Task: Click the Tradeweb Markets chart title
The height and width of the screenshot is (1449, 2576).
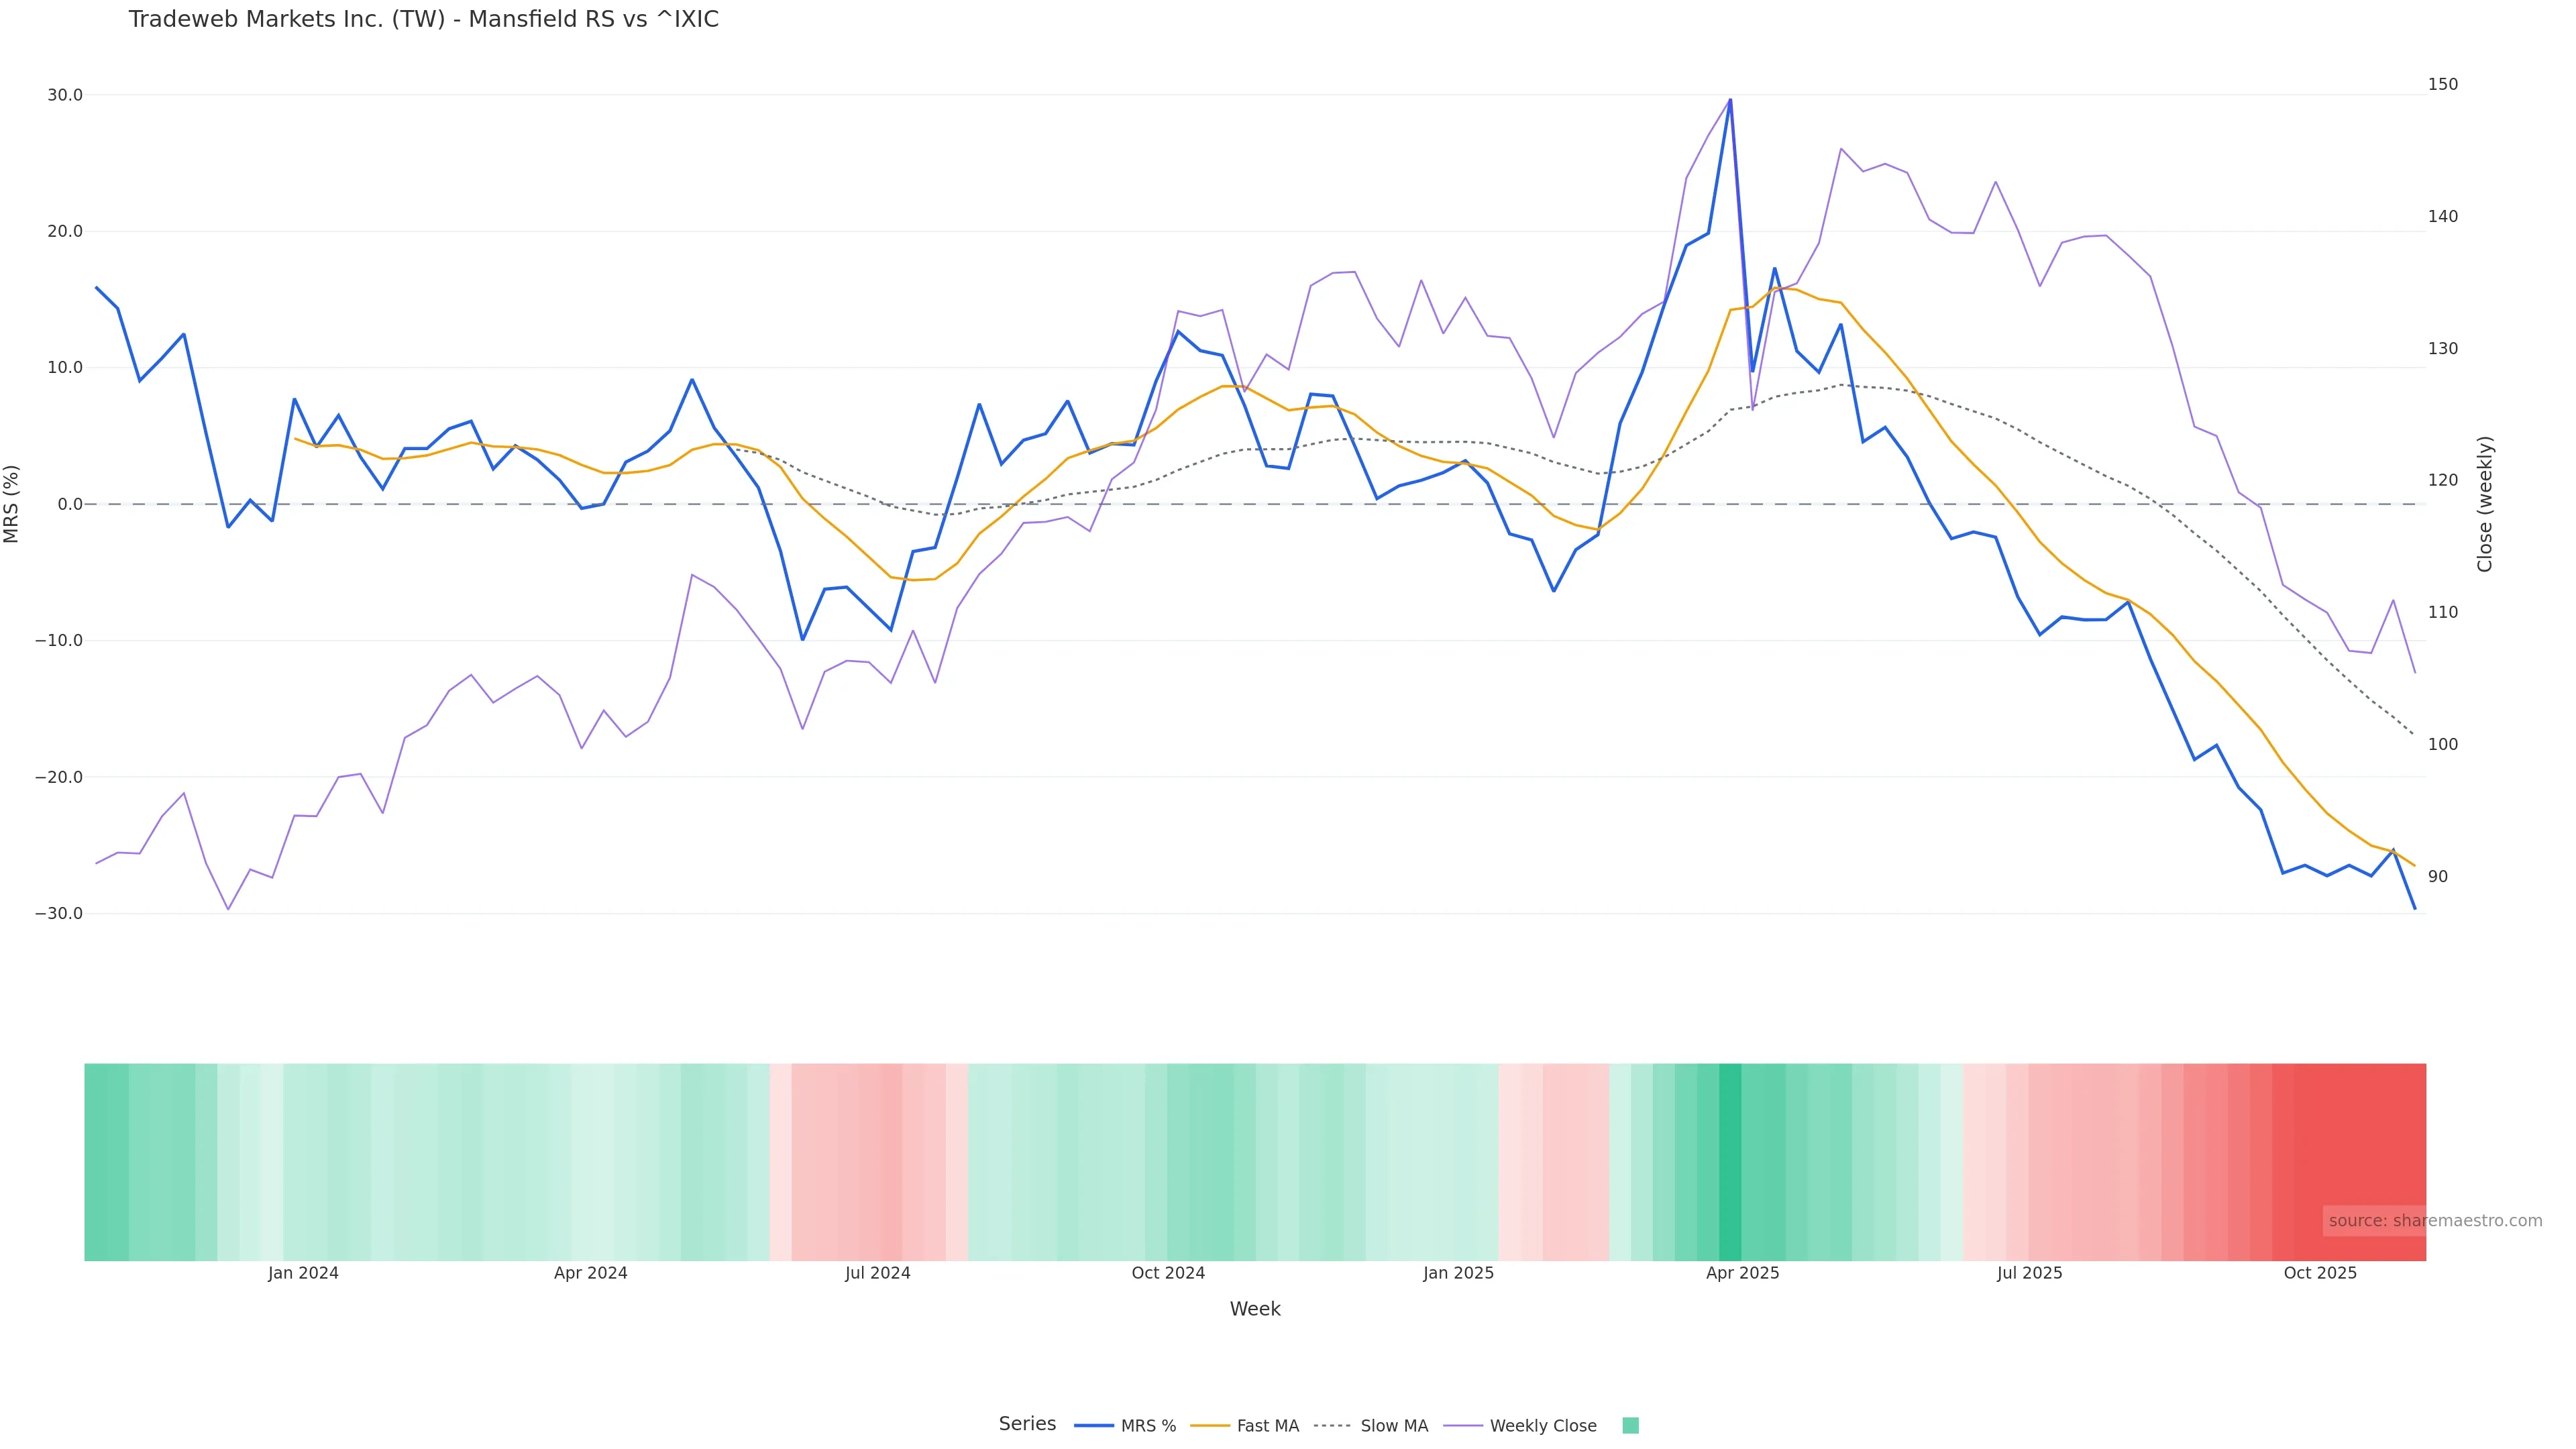Action: 423,20
